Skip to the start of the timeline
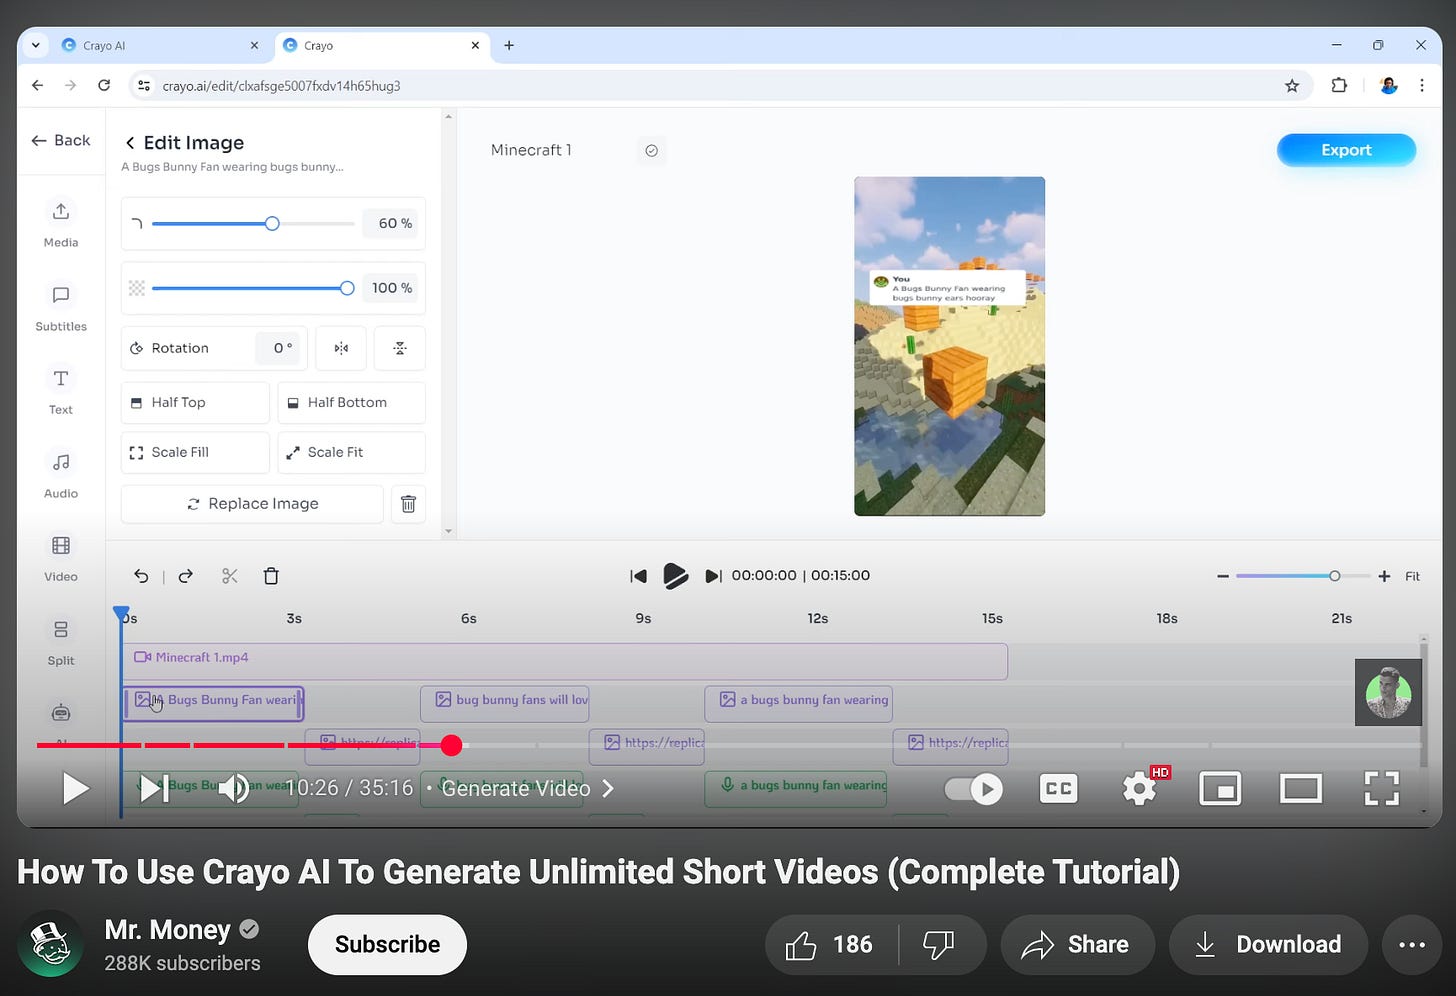Viewport: 1456px width, 996px height. (x=638, y=576)
